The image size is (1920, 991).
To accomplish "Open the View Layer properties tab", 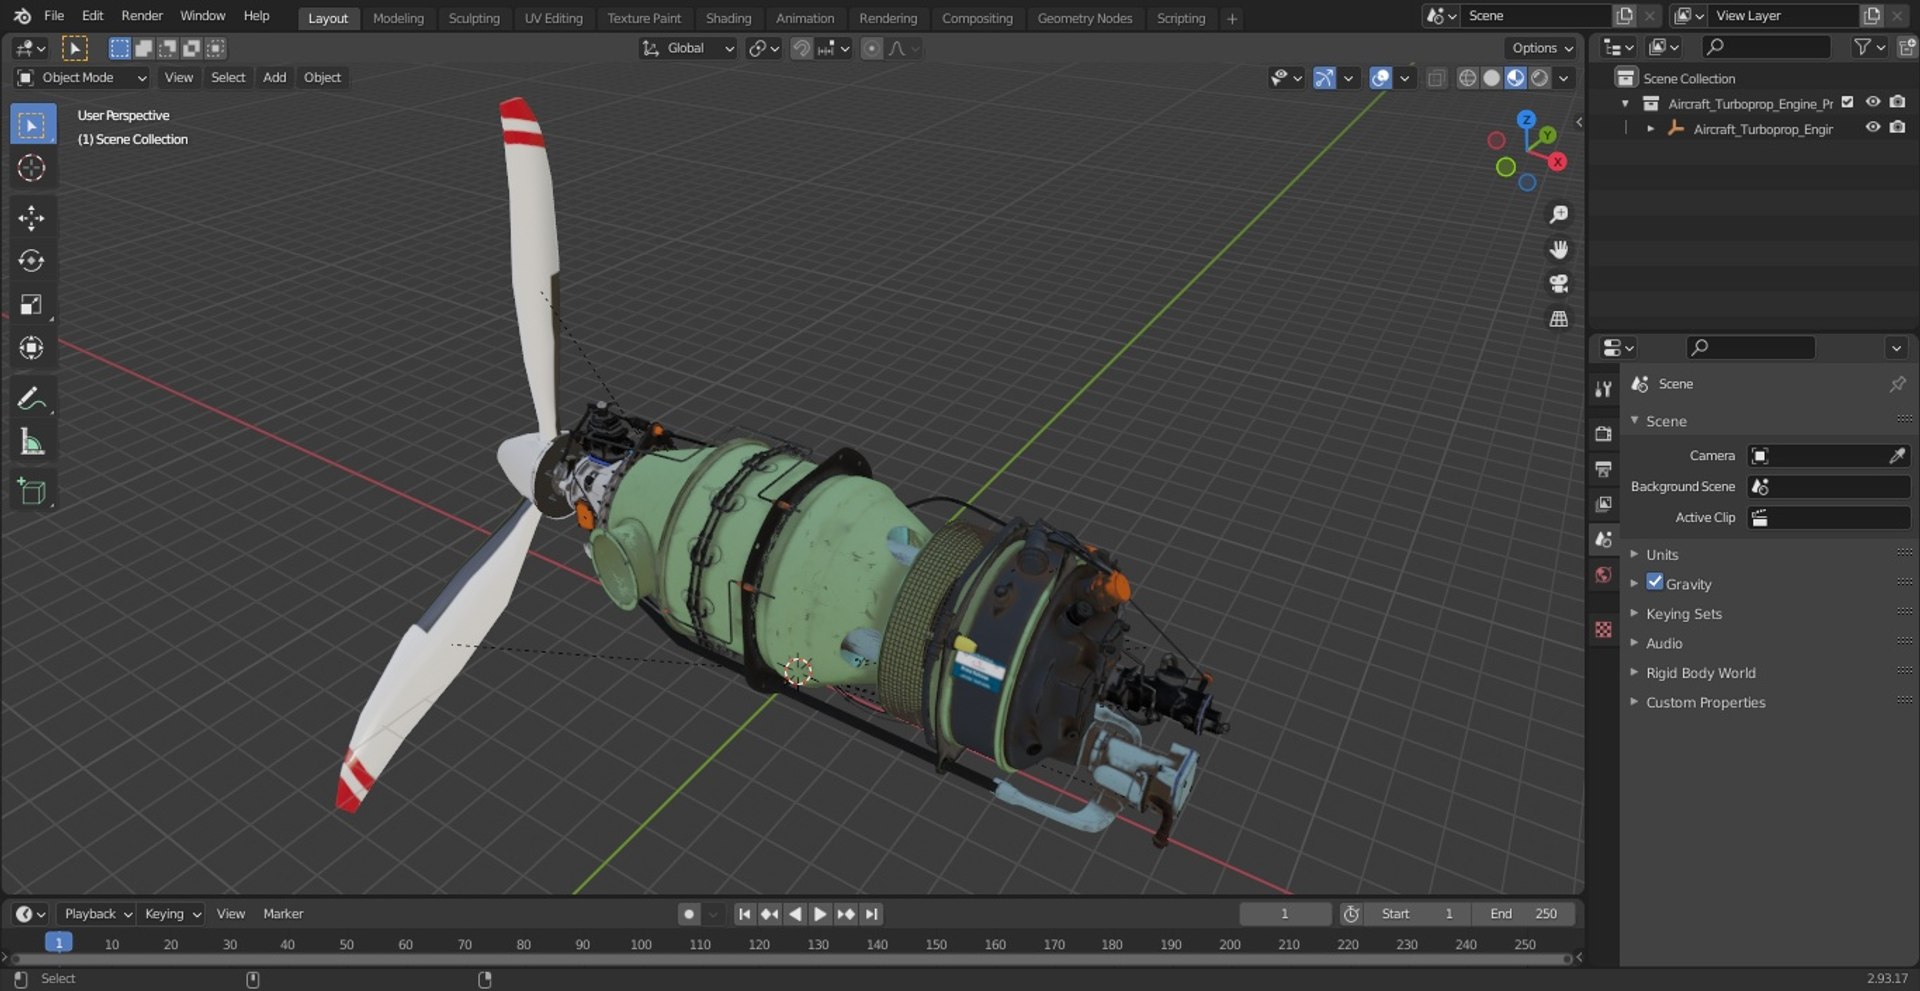I will coord(1604,503).
